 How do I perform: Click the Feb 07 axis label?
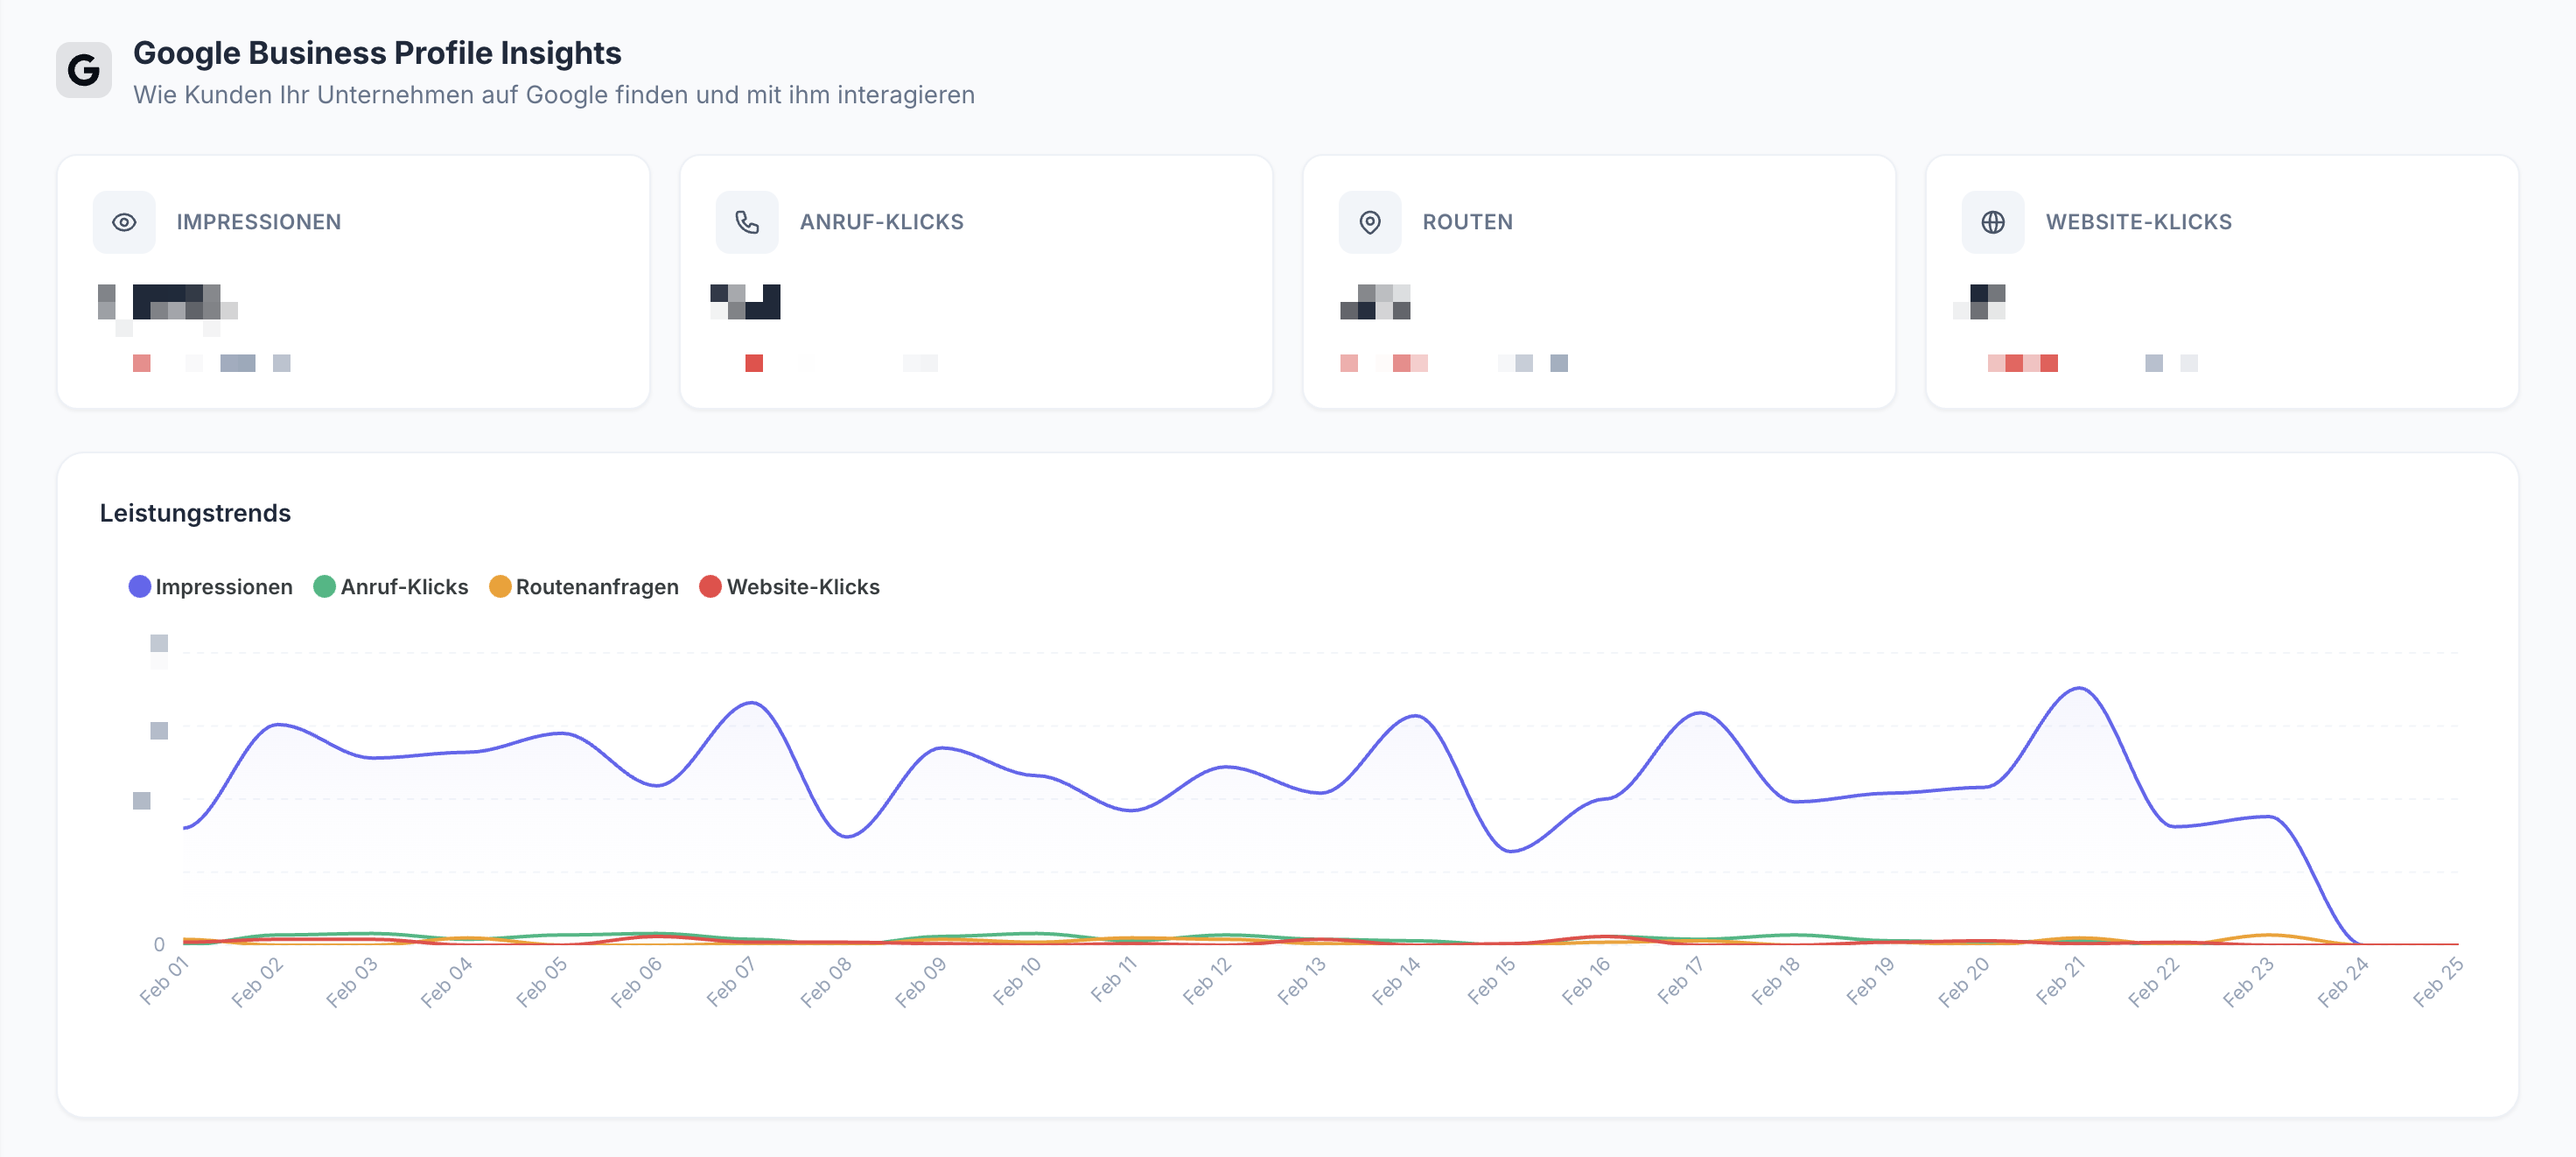(731, 981)
